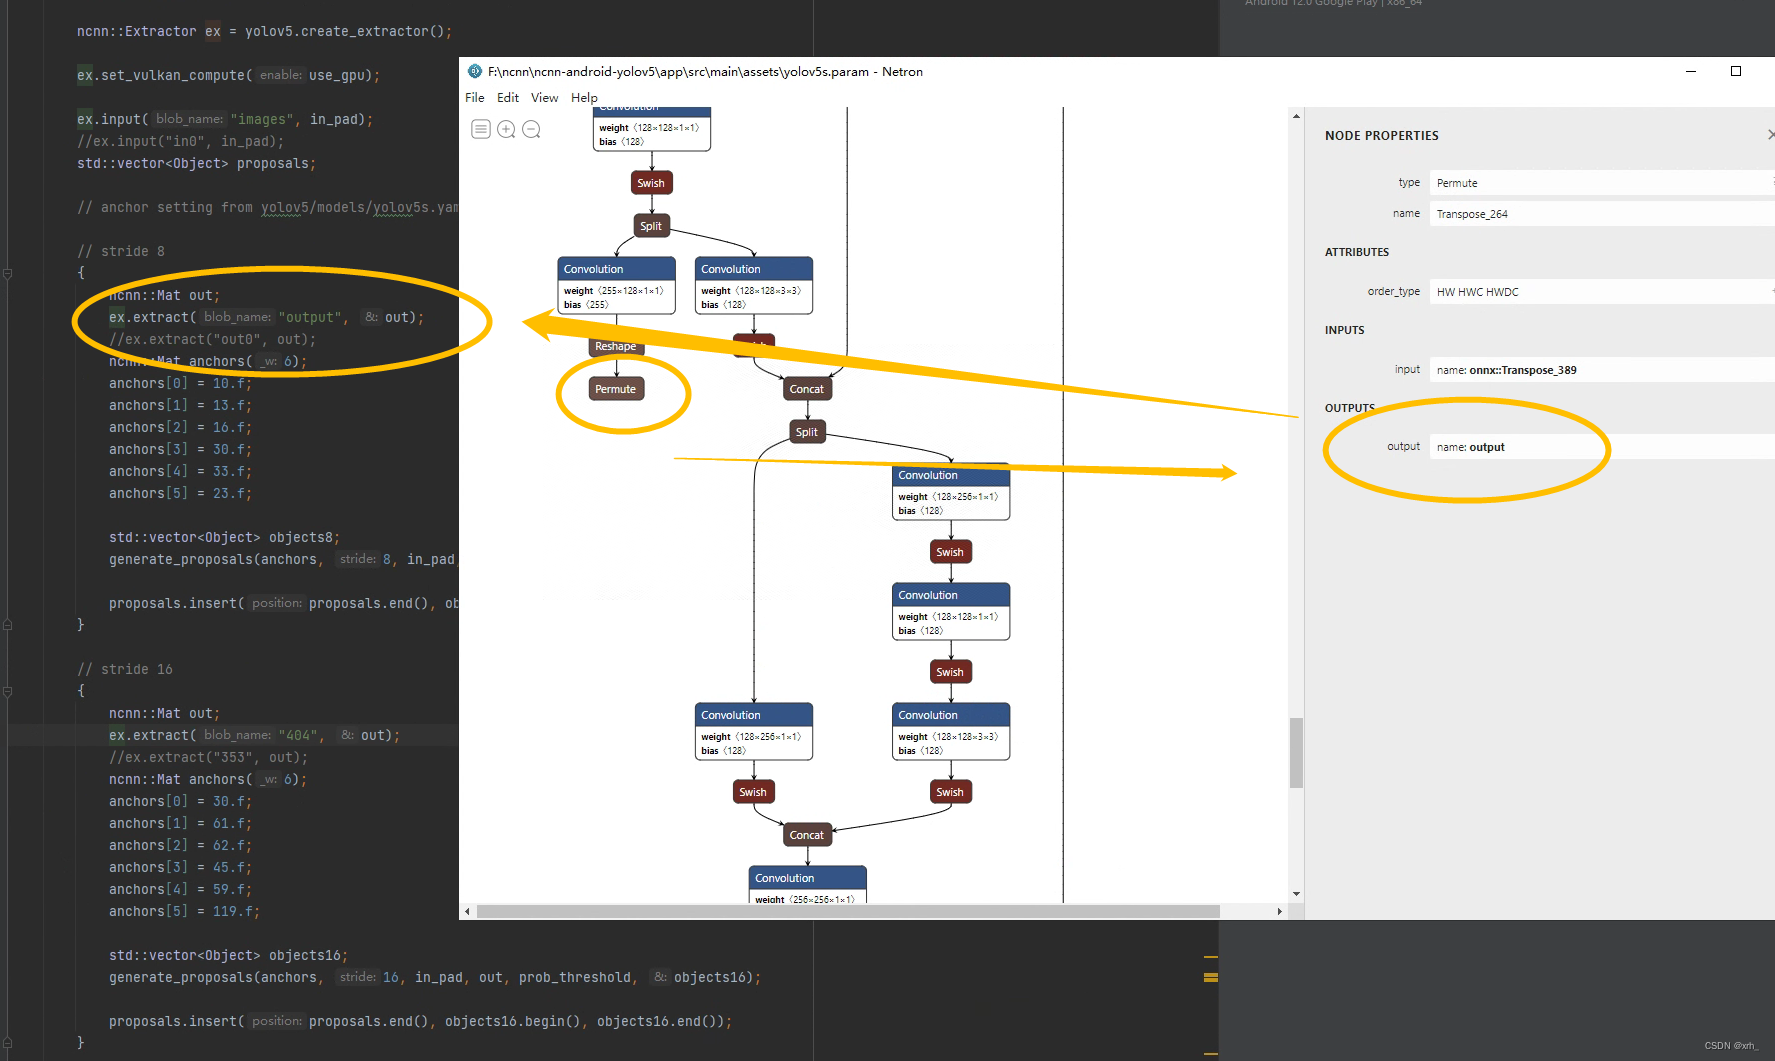Select the Swish node under the 128×128×1×1 right Convolution
Viewport: 1775px width, 1061px height.
[950, 672]
